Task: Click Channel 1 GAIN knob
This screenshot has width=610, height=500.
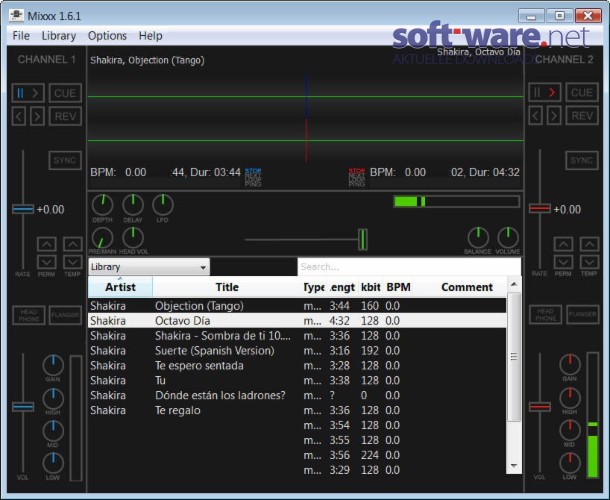Action: tap(53, 365)
